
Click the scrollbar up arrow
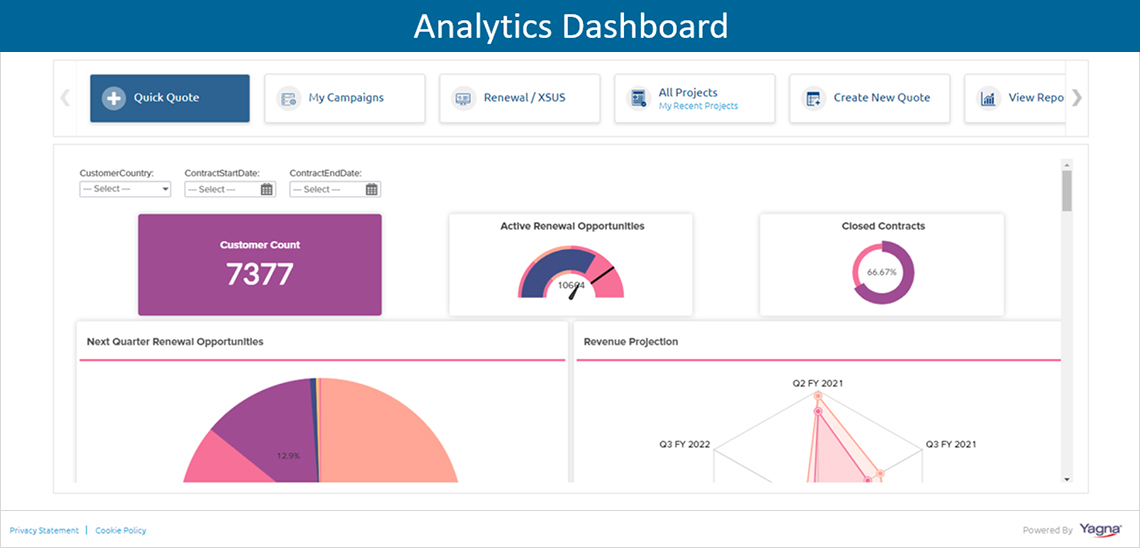coord(1067,164)
